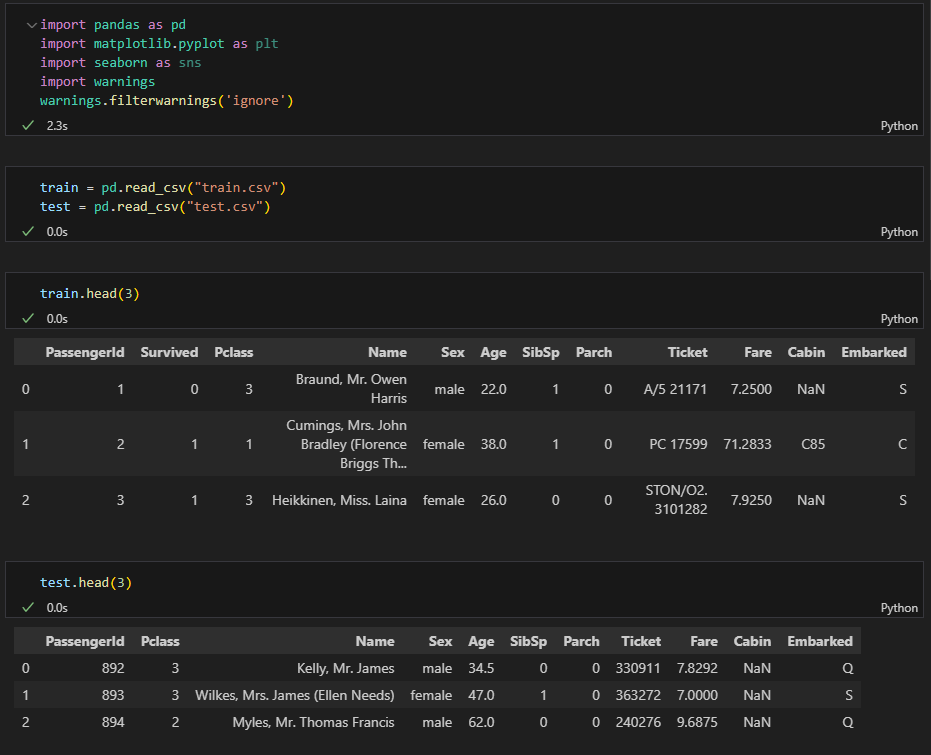Screen dimensions: 931x755
Task: Click PassengerId header in the train.head output
Action: point(85,352)
